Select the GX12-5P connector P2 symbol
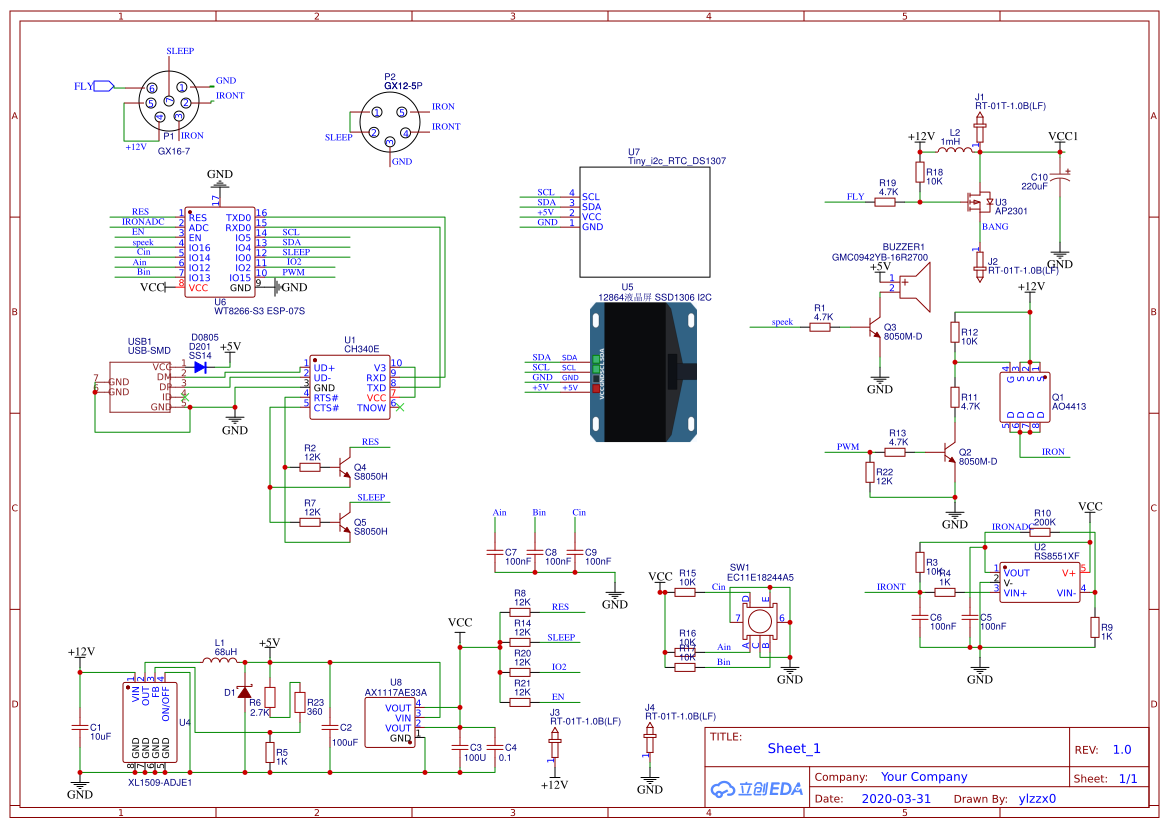The width and height of the screenshot is (1169, 828). (x=389, y=123)
